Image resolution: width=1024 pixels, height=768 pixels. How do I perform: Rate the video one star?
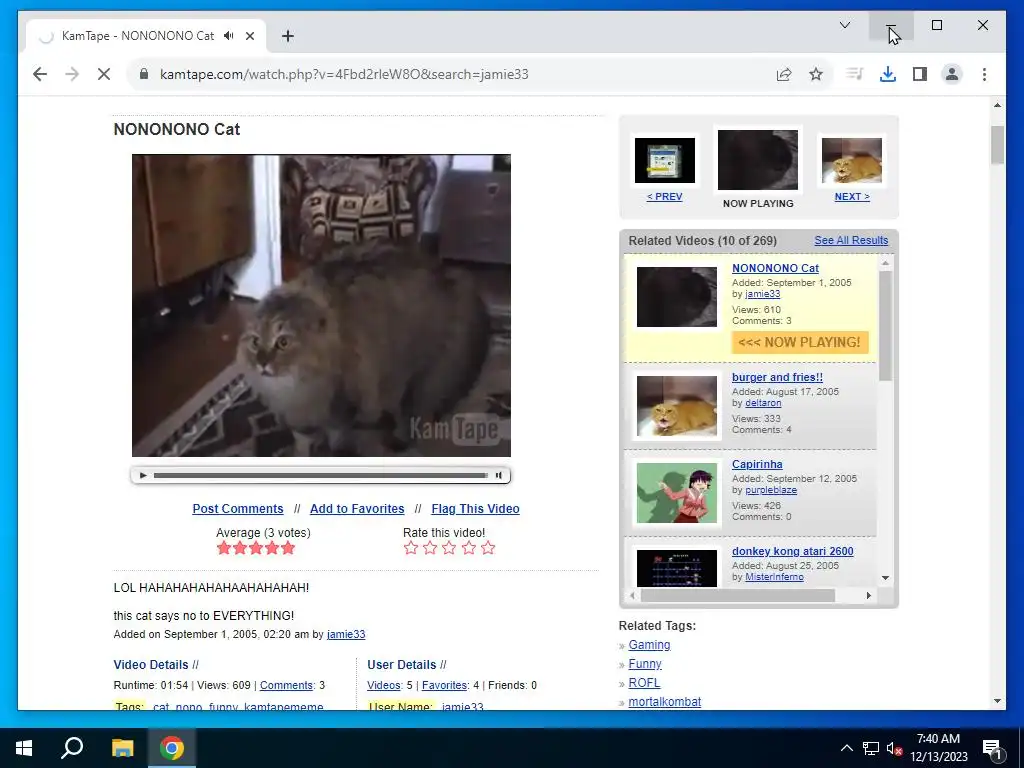411,548
